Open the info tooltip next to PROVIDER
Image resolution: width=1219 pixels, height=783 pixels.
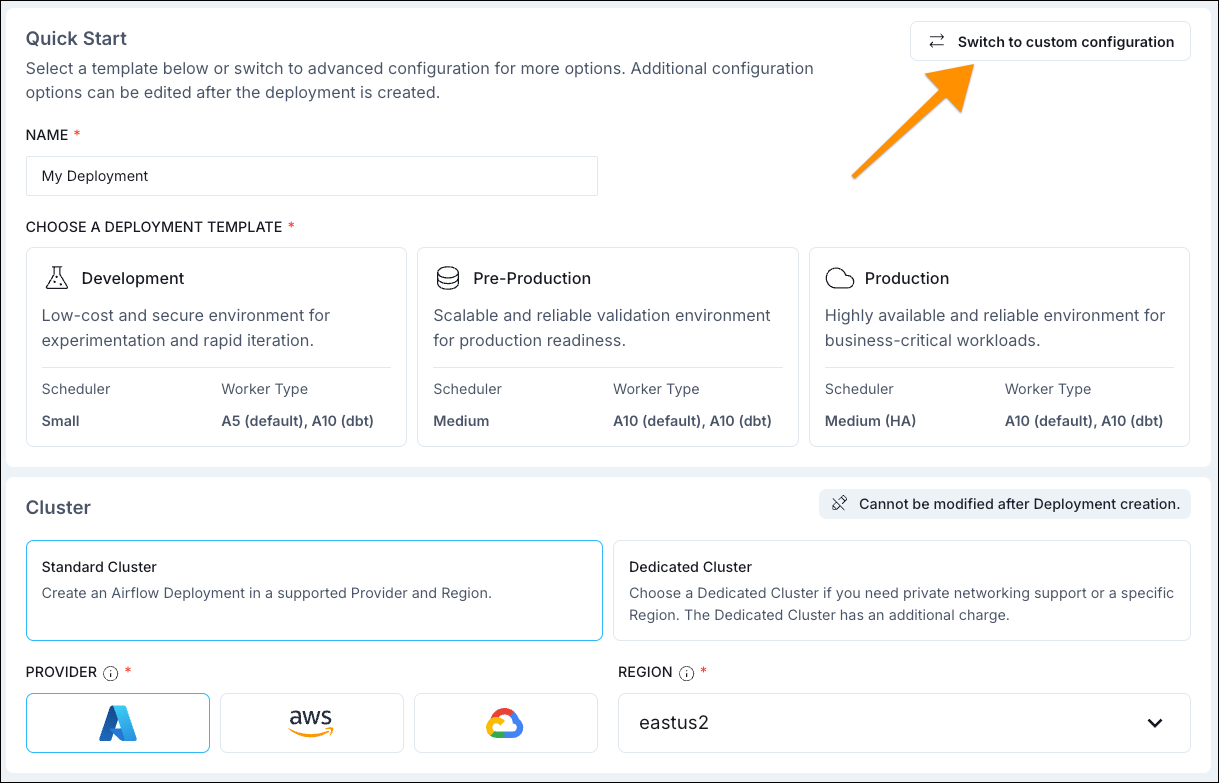coord(109,673)
